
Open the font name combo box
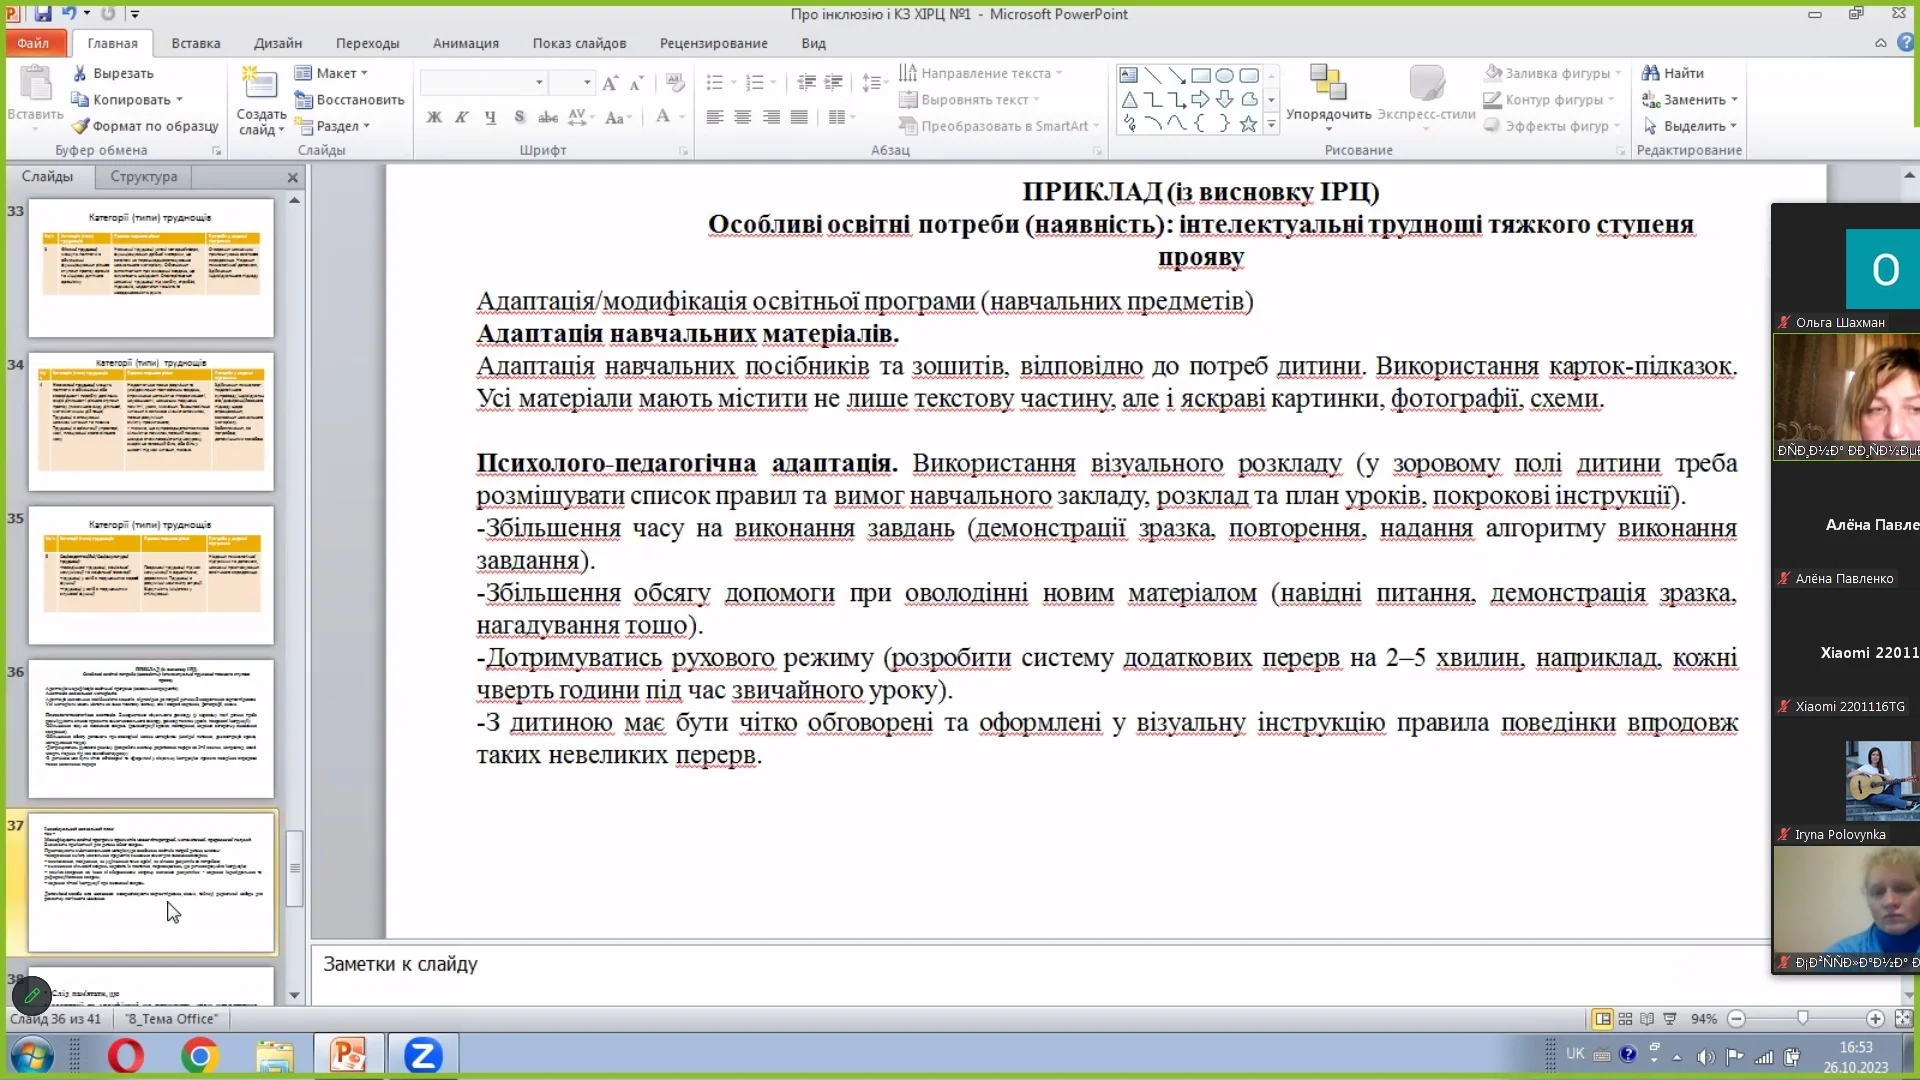click(482, 82)
